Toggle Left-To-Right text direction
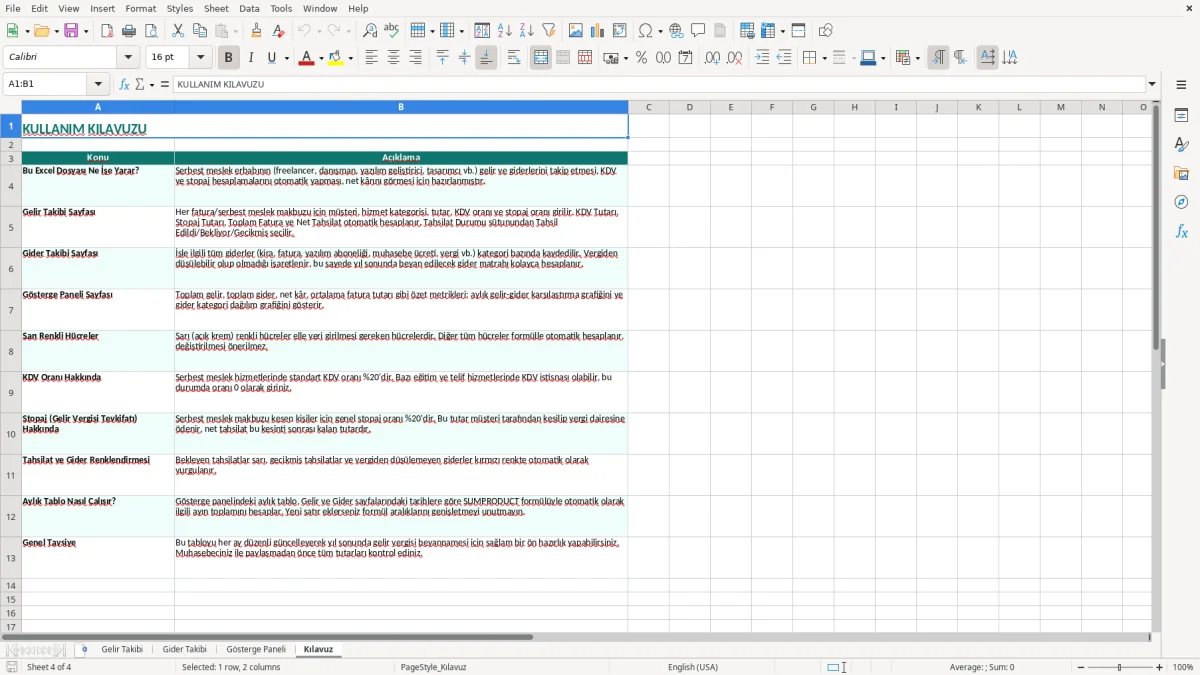Viewport: 1200px width, 675px height. 938,58
